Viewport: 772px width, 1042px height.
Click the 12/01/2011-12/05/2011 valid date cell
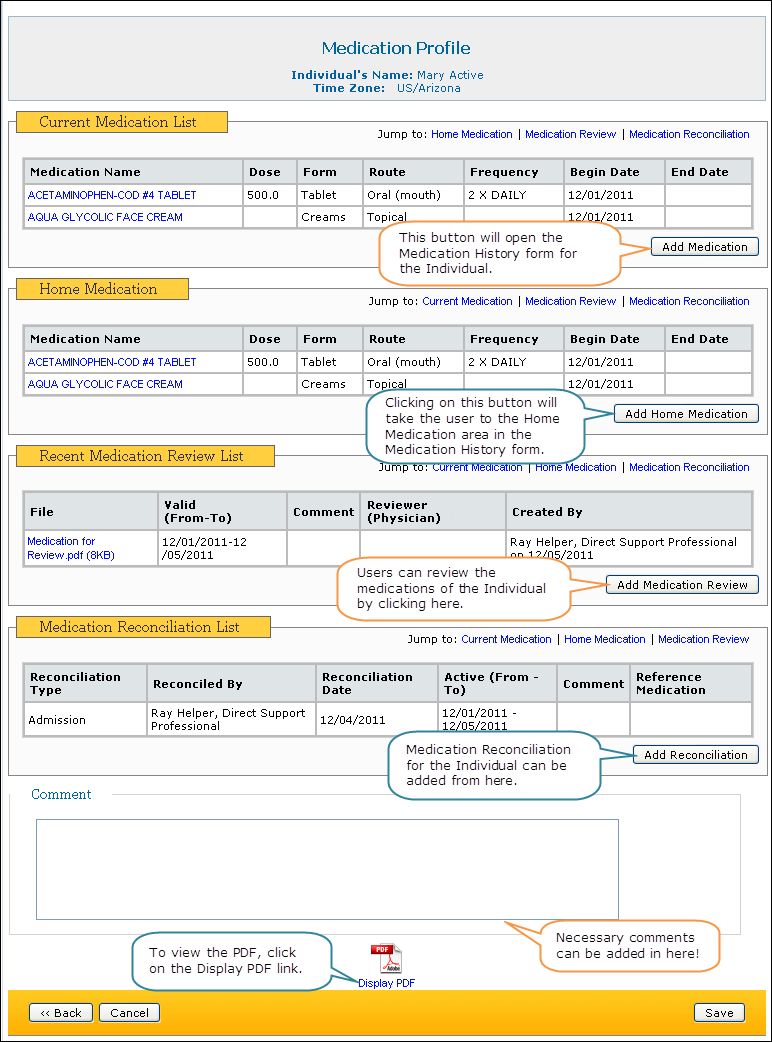(223, 548)
